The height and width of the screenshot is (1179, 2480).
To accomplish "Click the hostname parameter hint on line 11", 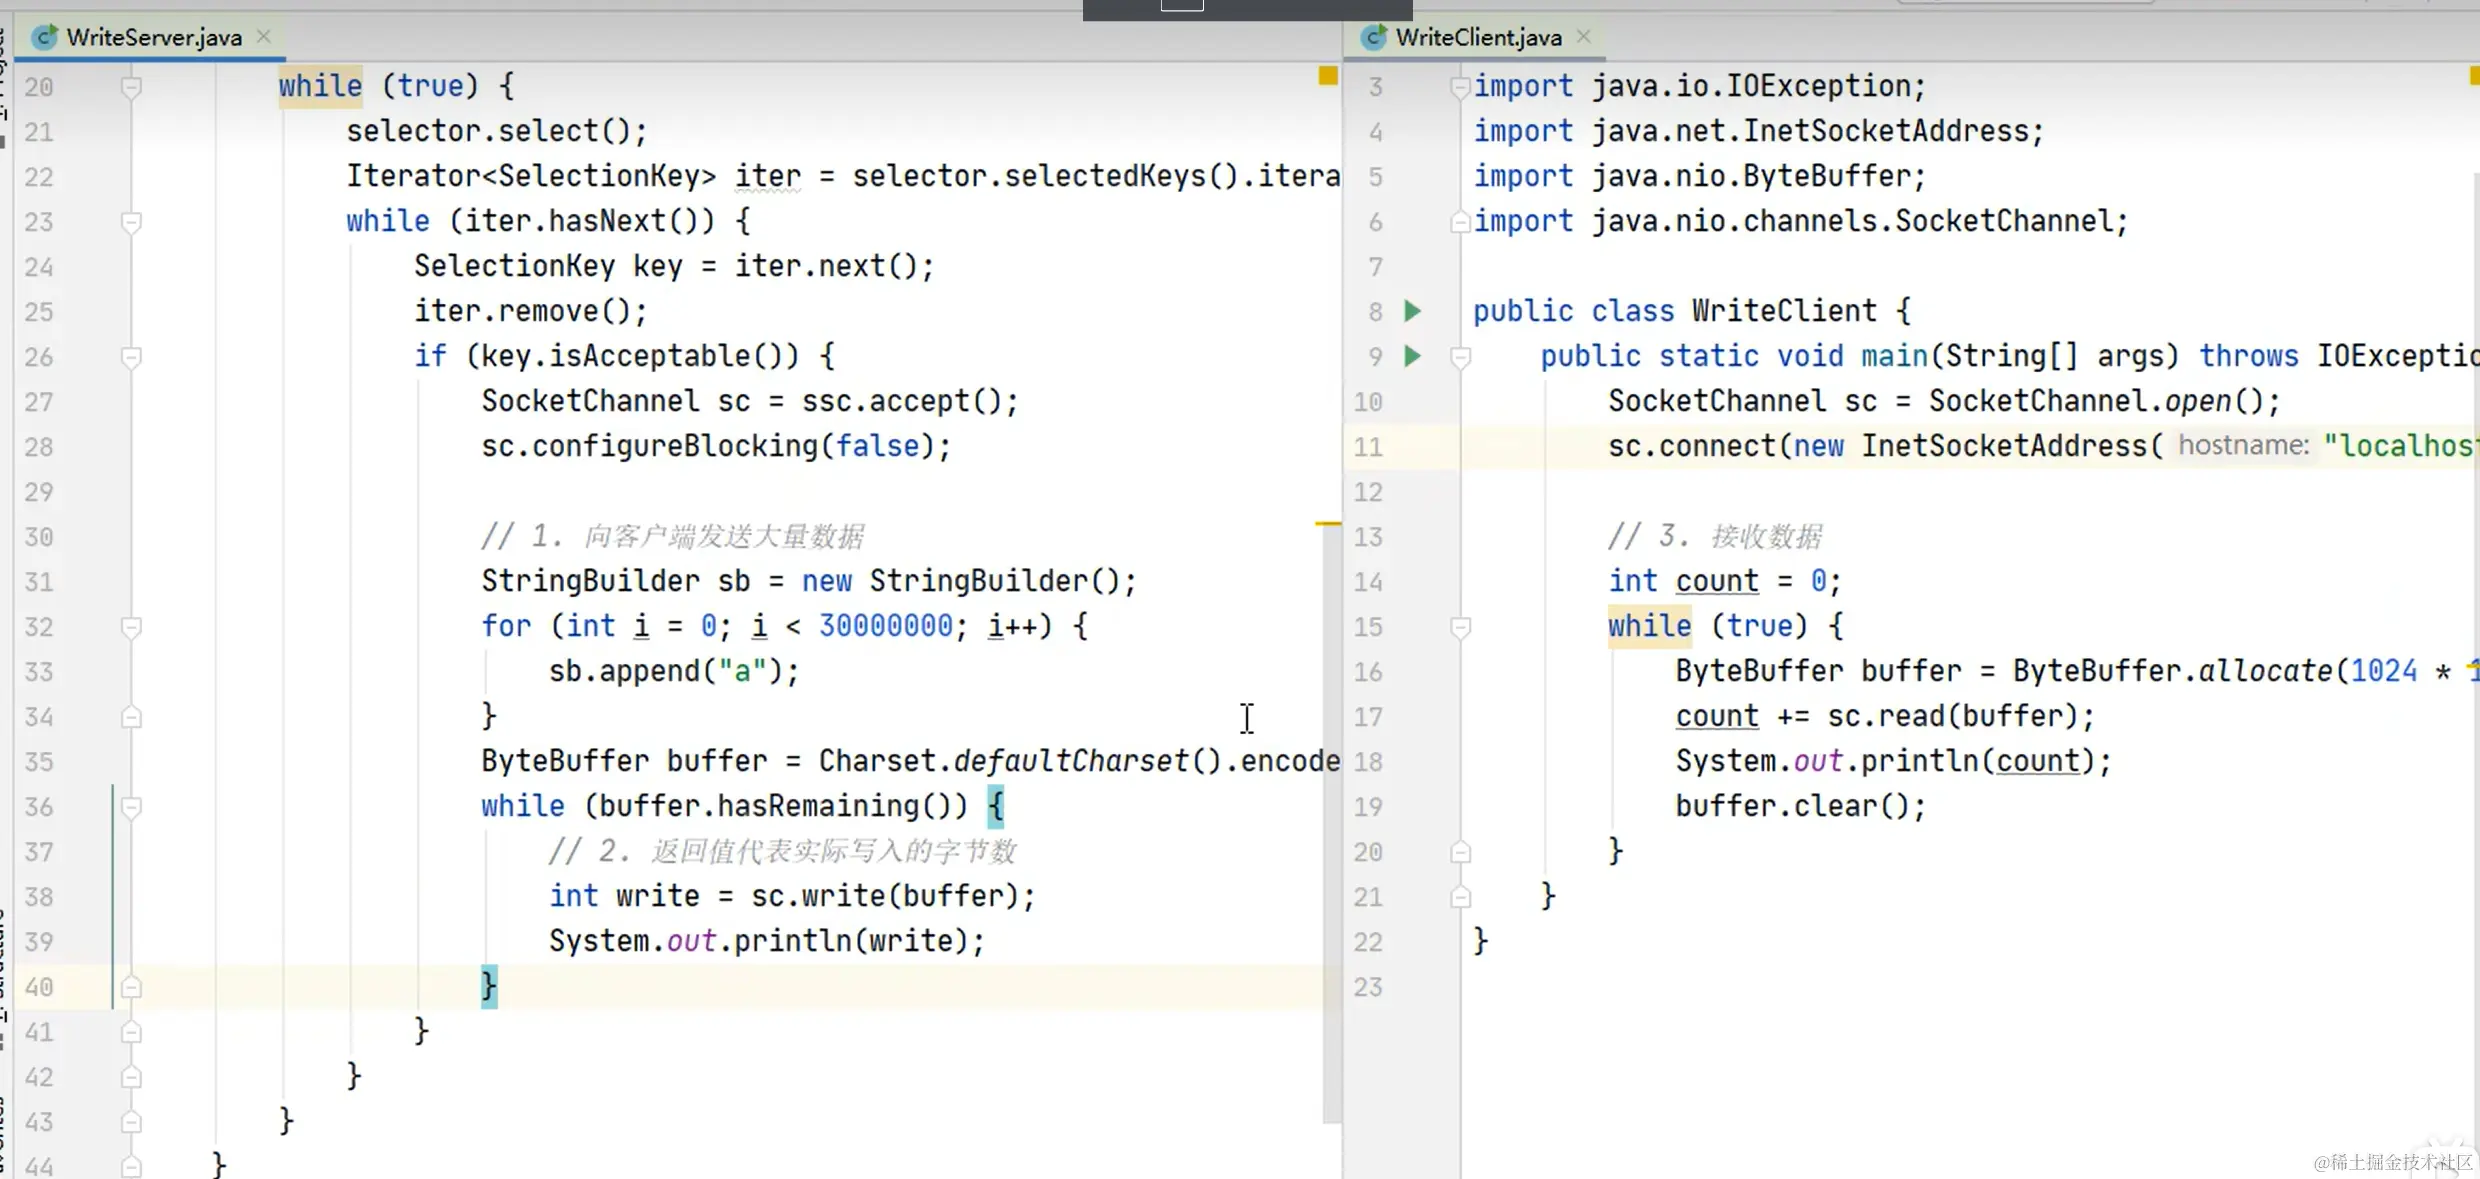I will point(2243,445).
